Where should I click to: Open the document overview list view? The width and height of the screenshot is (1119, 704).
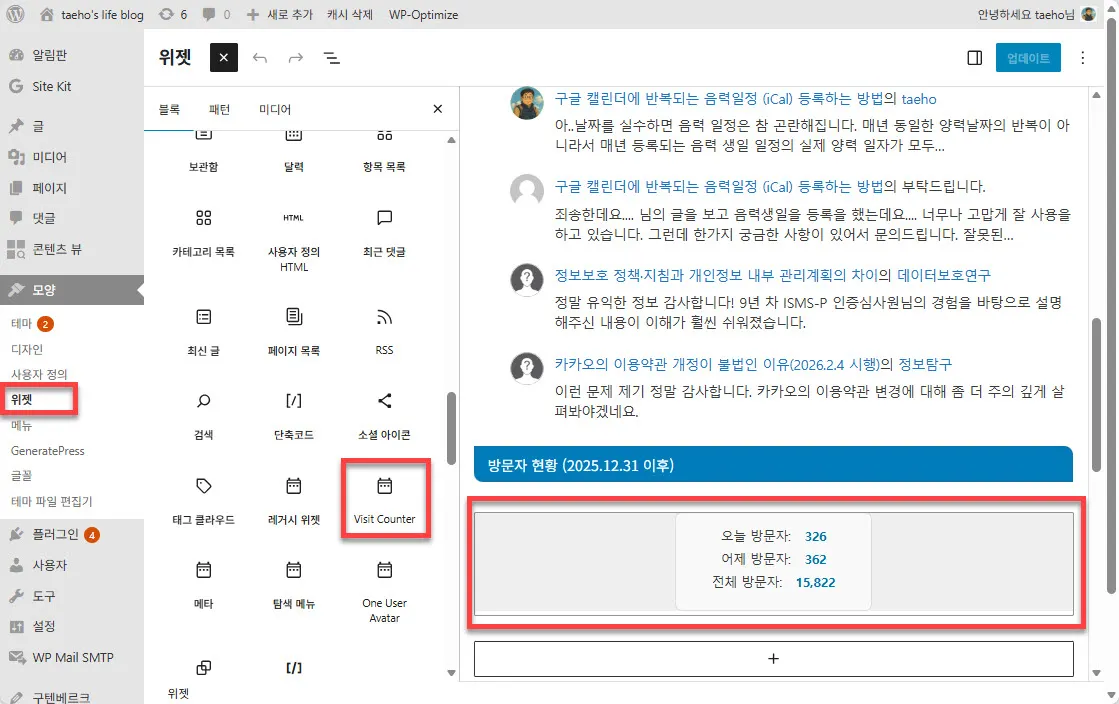330,57
